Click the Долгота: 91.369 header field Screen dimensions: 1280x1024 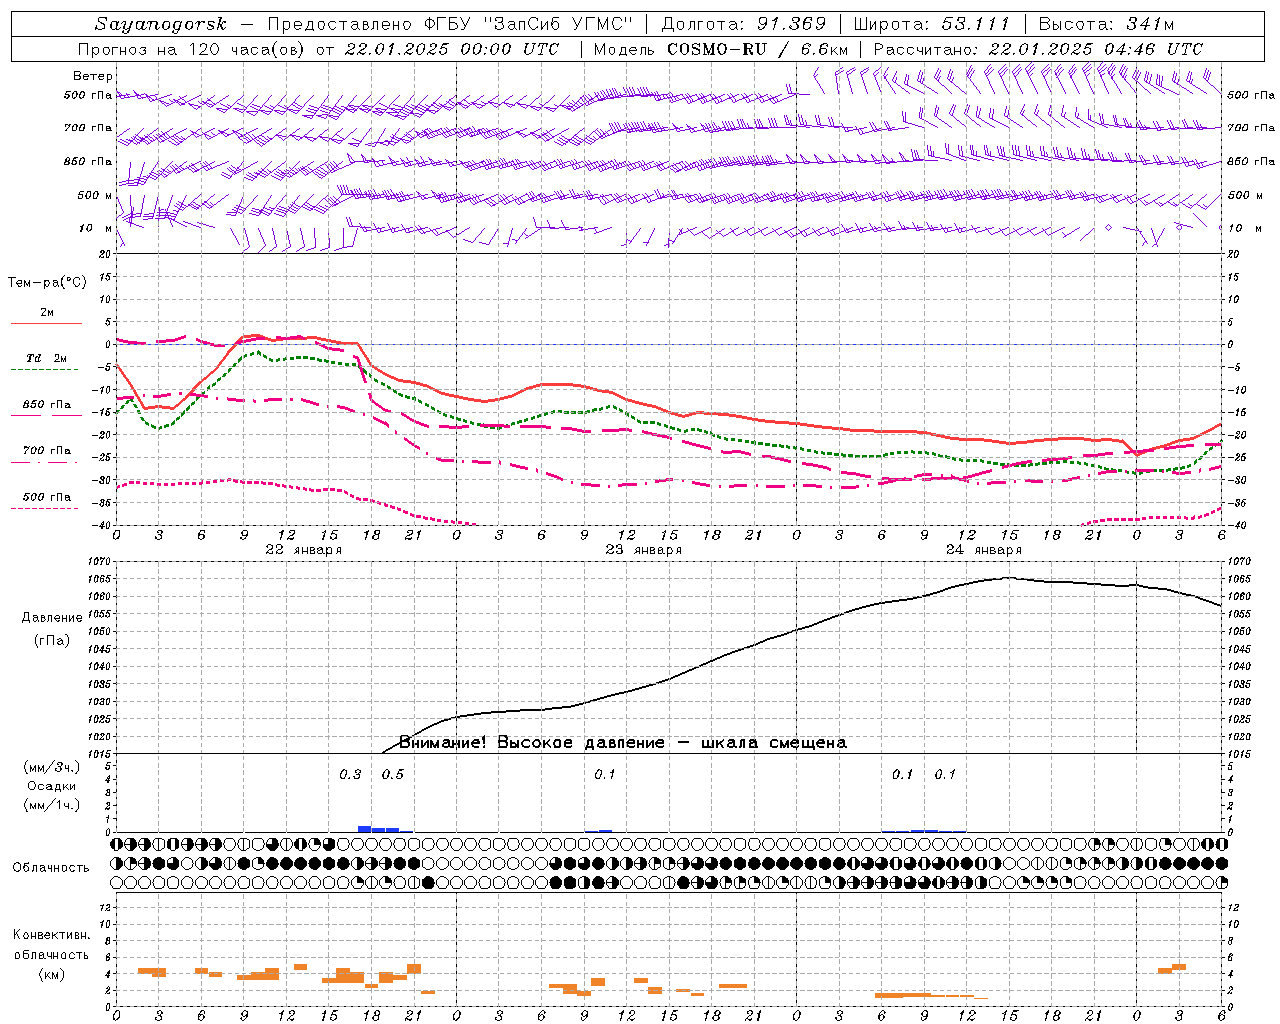(744, 24)
